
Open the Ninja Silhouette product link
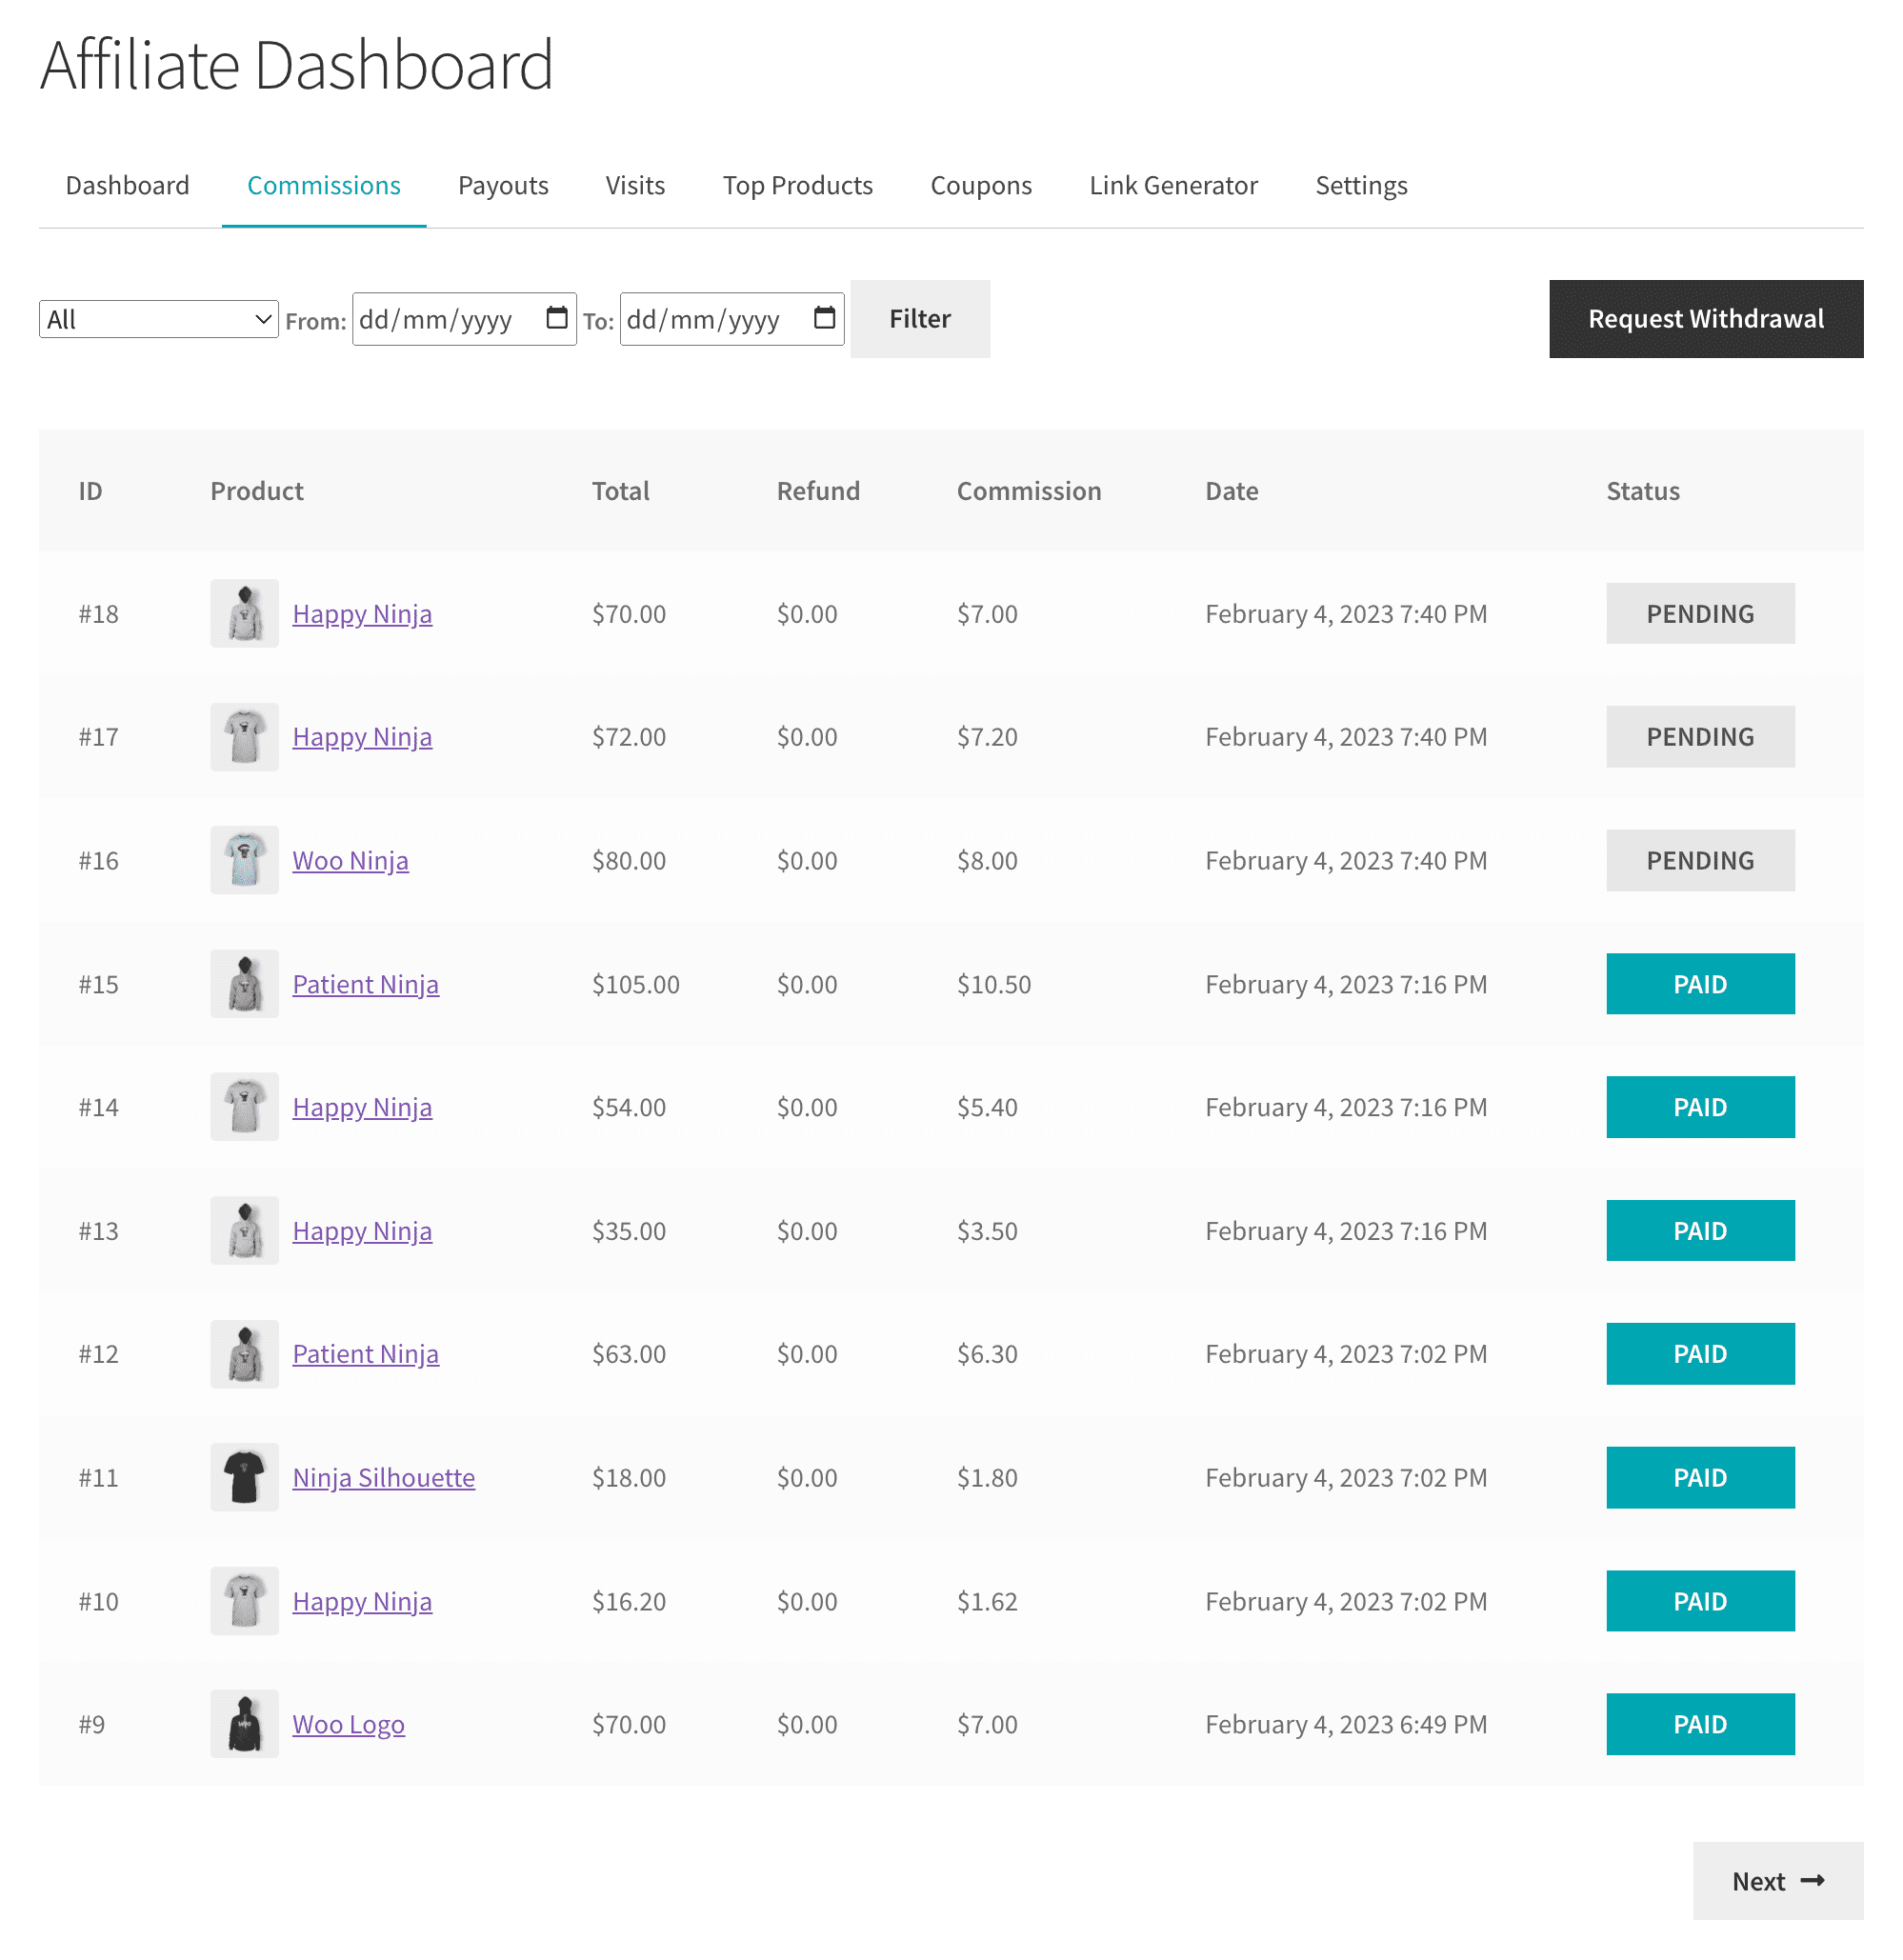point(383,1477)
